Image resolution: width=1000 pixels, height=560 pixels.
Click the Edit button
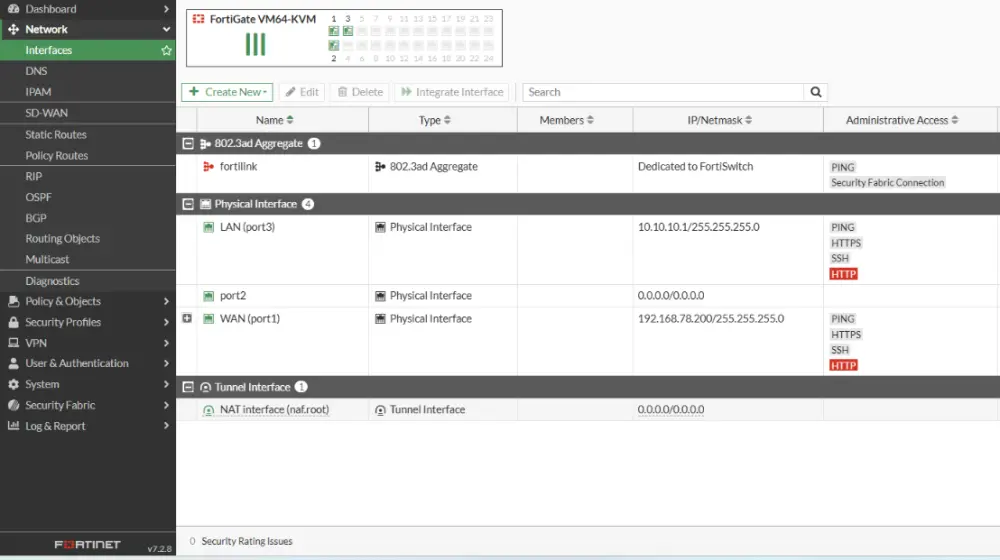pos(302,92)
